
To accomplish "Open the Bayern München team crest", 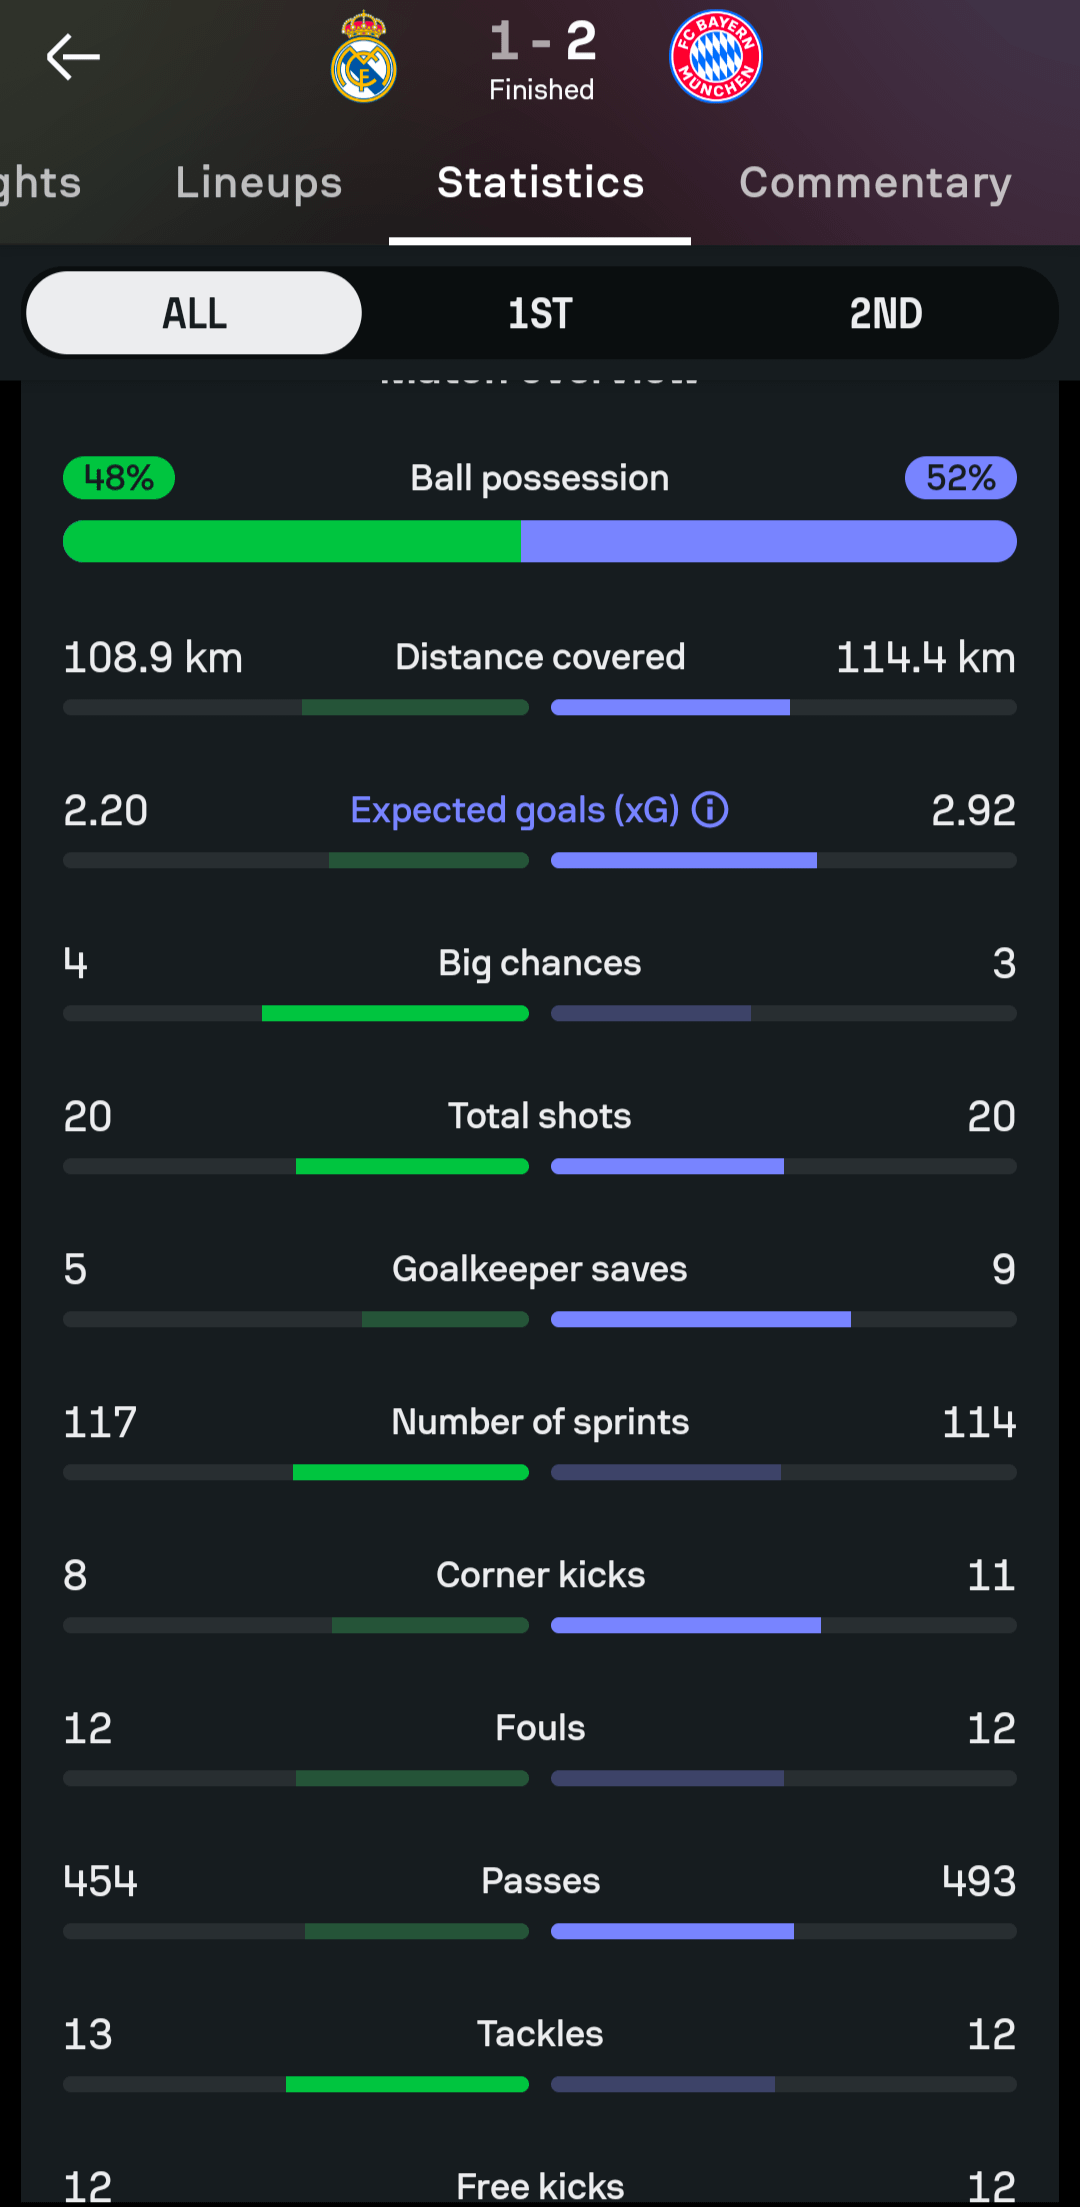I will tap(716, 58).
